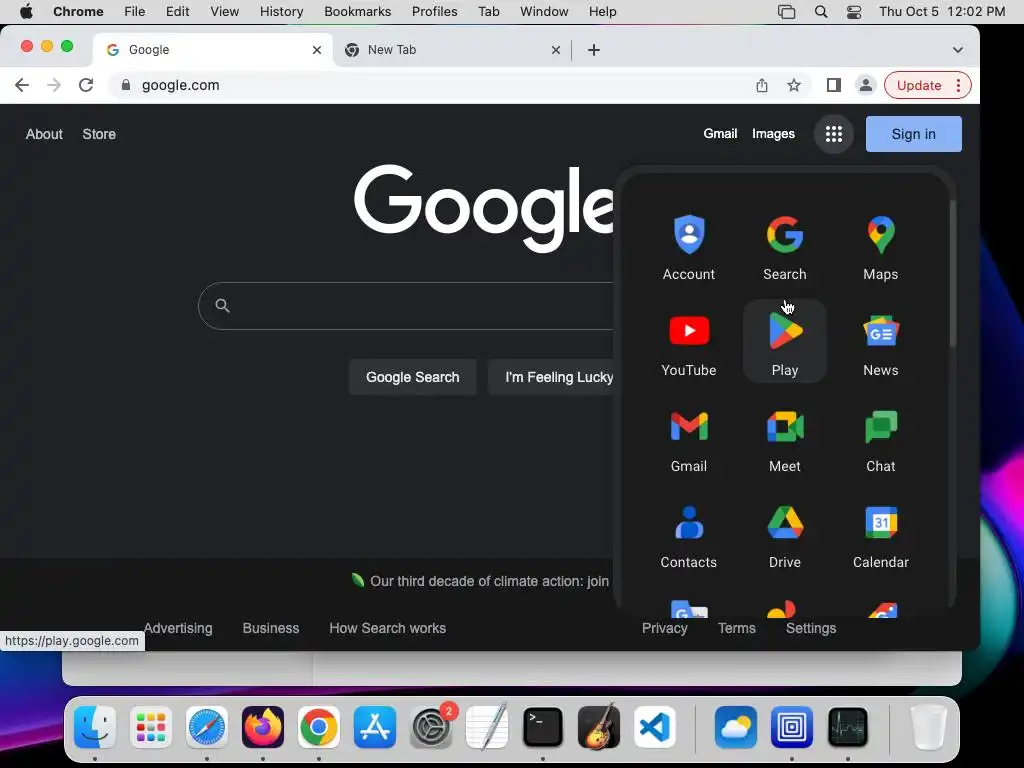The width and height of the screenshot is (1024, 768).
Task: Open Visual Studio Code from the Dock
Action: pyautogui.click(x=654, y=727)
